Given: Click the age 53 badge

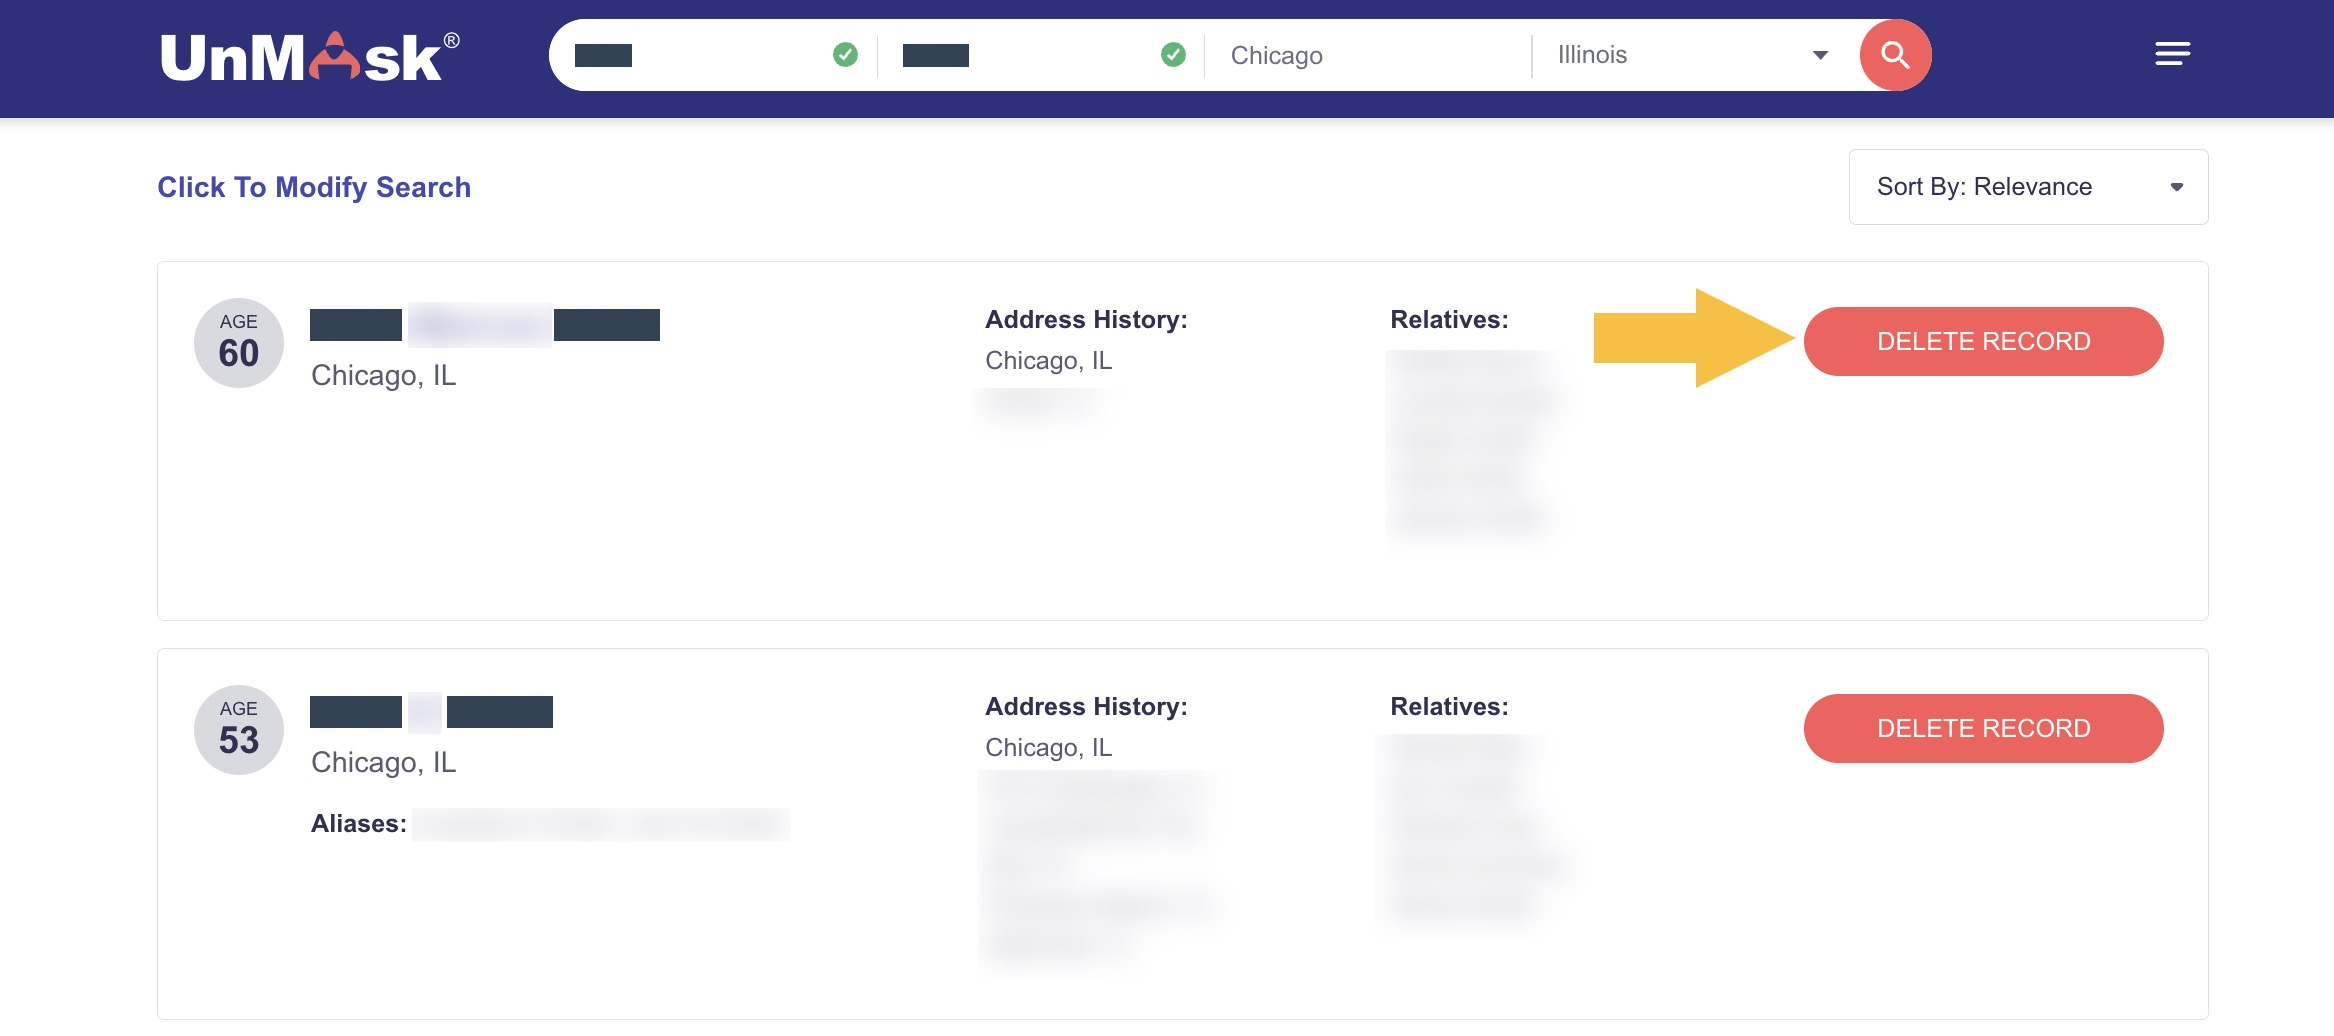Looking at the screenshot, I should click(x=239, y=730).
